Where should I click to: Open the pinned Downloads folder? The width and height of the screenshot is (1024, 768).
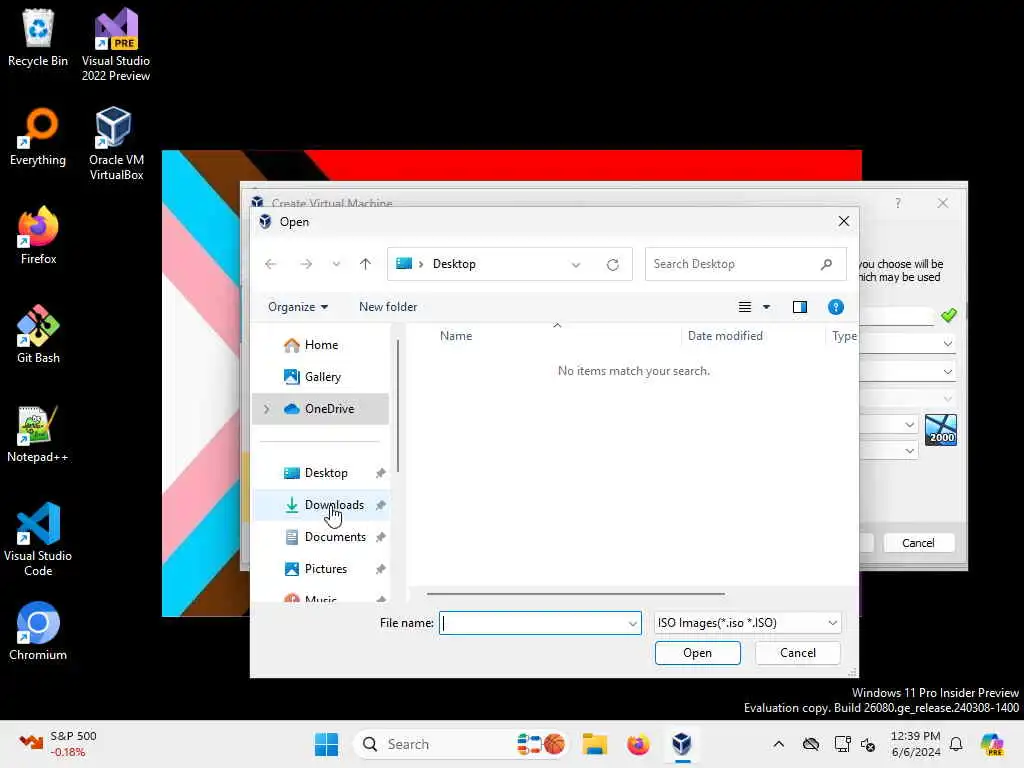click(x=321, y=505)
